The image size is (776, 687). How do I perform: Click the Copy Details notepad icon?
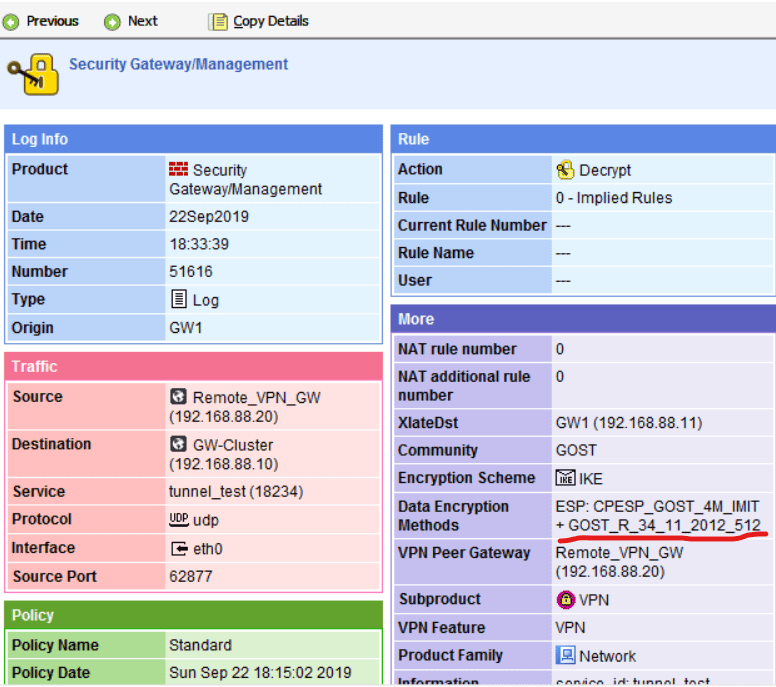pos(218,22)
